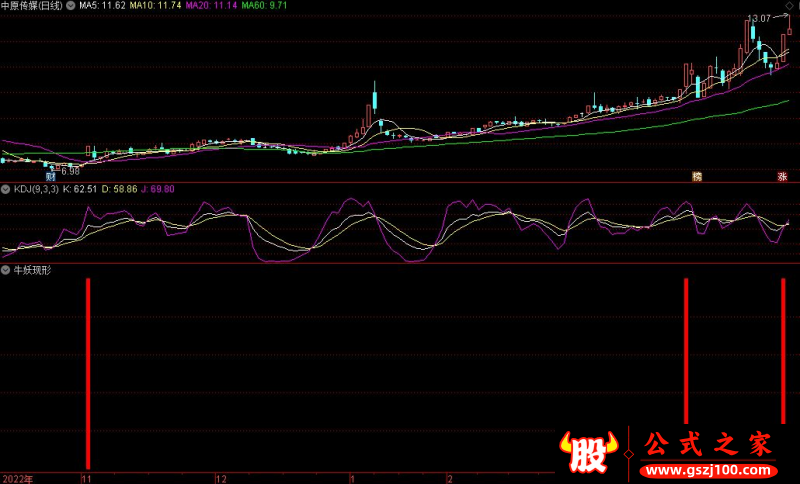Open the KDJ(9,3,3) indicator name
Image resolution: width=800 pixels, height=484 pixels.
pos(36,188)
